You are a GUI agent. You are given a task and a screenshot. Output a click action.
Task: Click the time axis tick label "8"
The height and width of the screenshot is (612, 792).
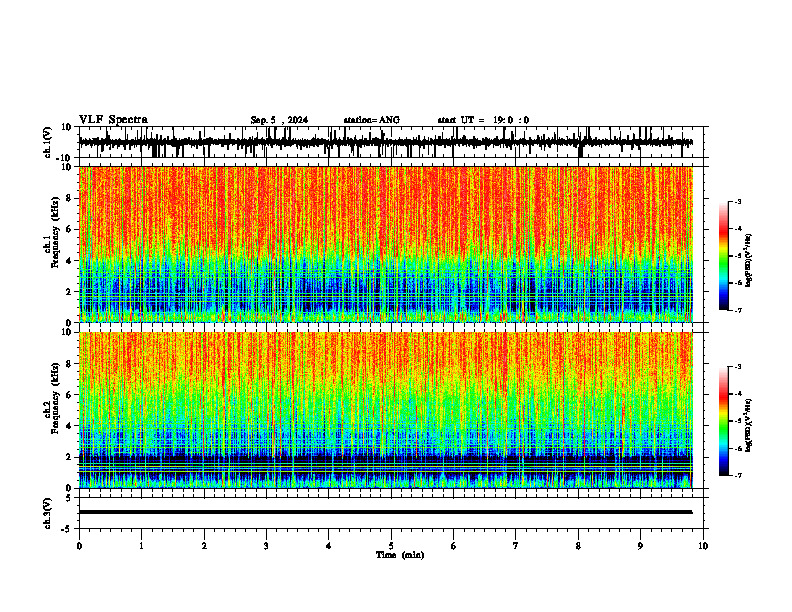pyautogui.click(x=578, y=546)
